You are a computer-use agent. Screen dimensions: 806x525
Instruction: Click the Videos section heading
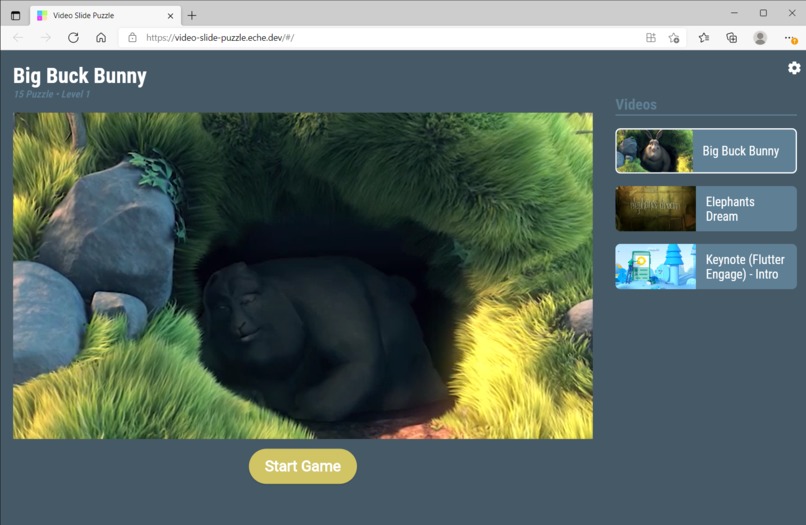coord(636,104)
